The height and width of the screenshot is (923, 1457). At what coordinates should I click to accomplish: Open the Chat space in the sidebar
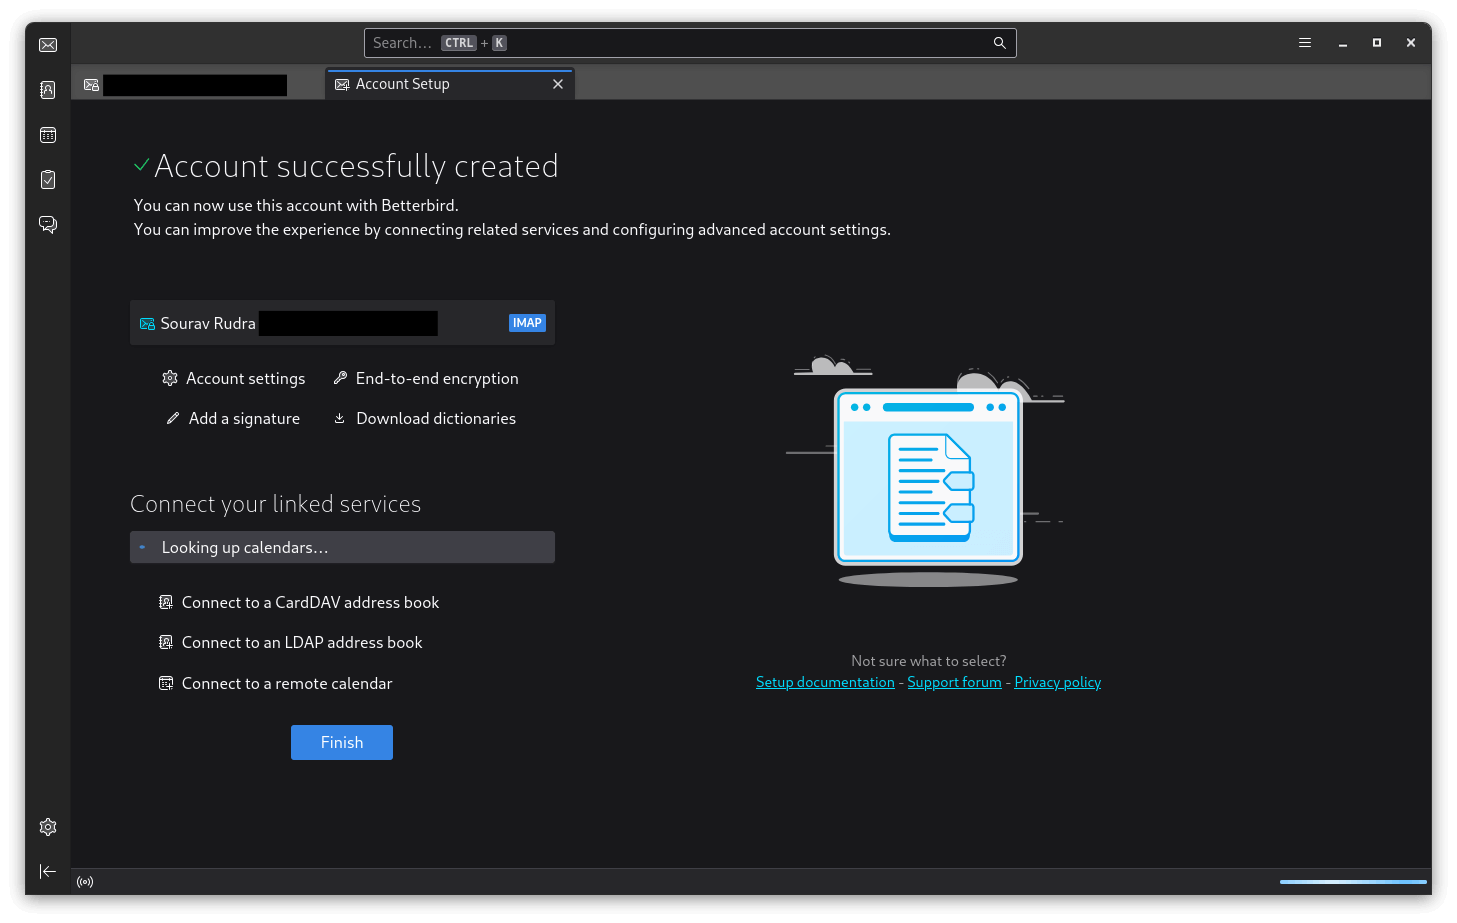tap(47, 224)
